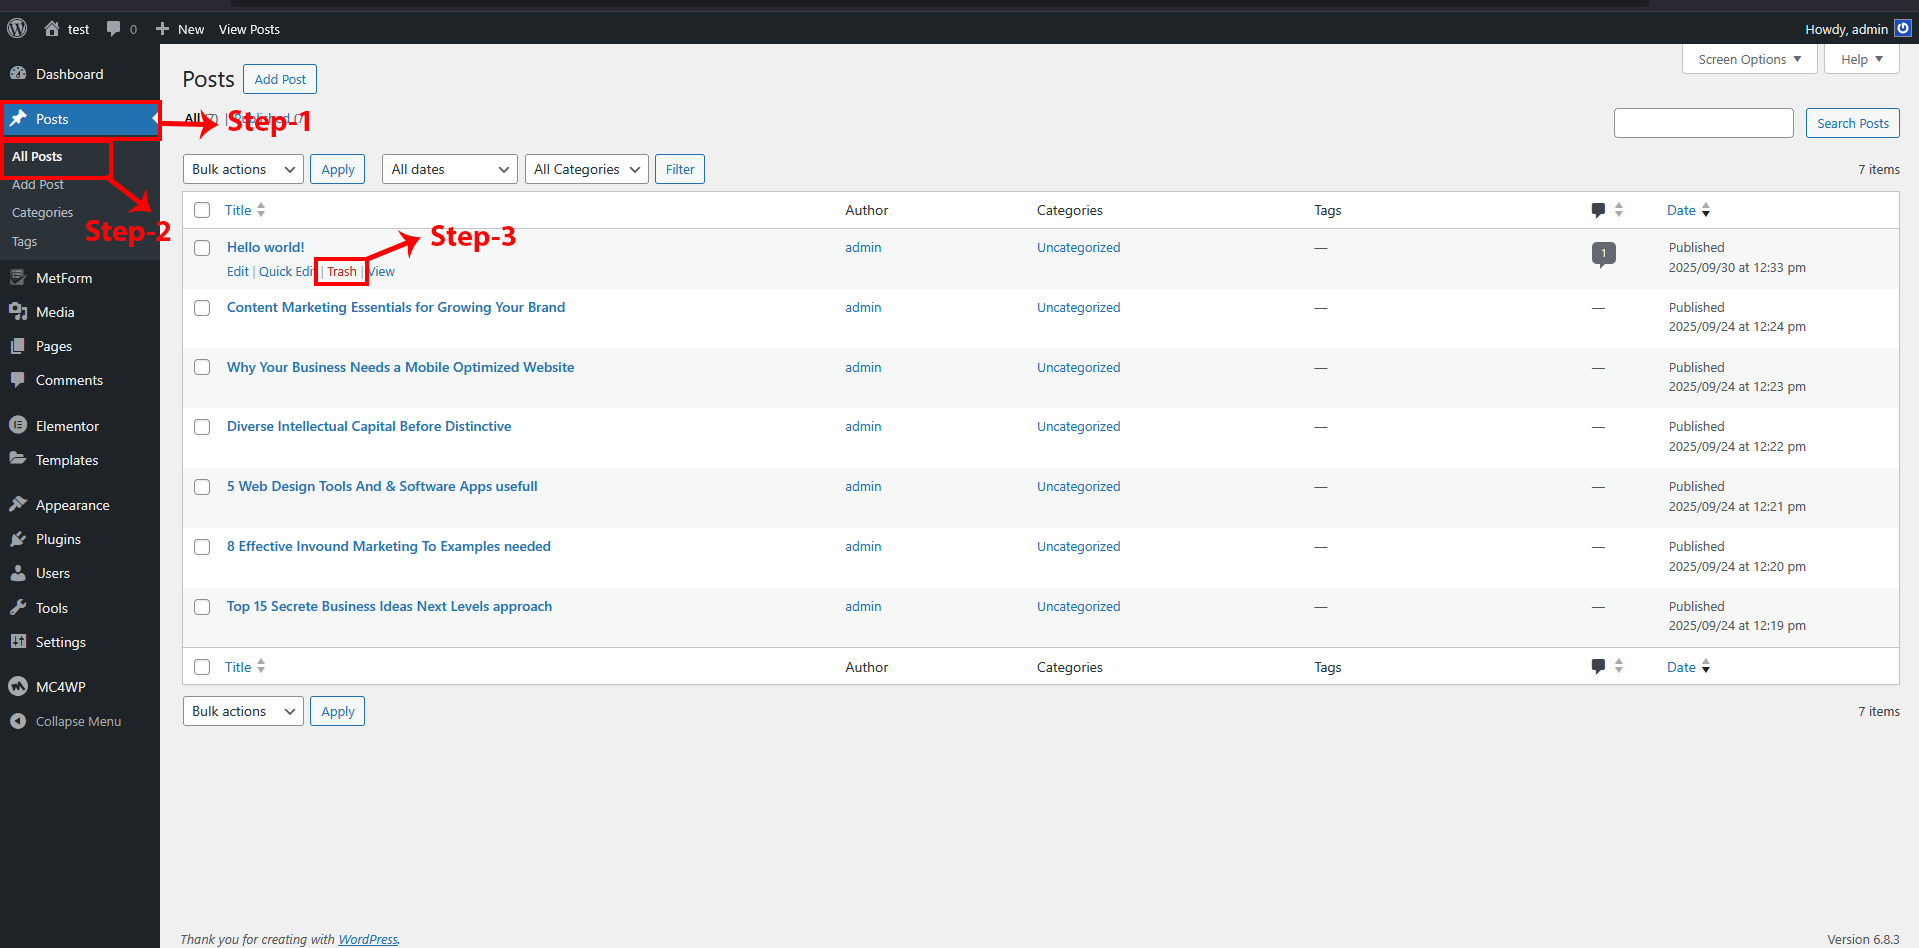
Task: Click the Elementor icon in sidebar
Action: (18, 425)
